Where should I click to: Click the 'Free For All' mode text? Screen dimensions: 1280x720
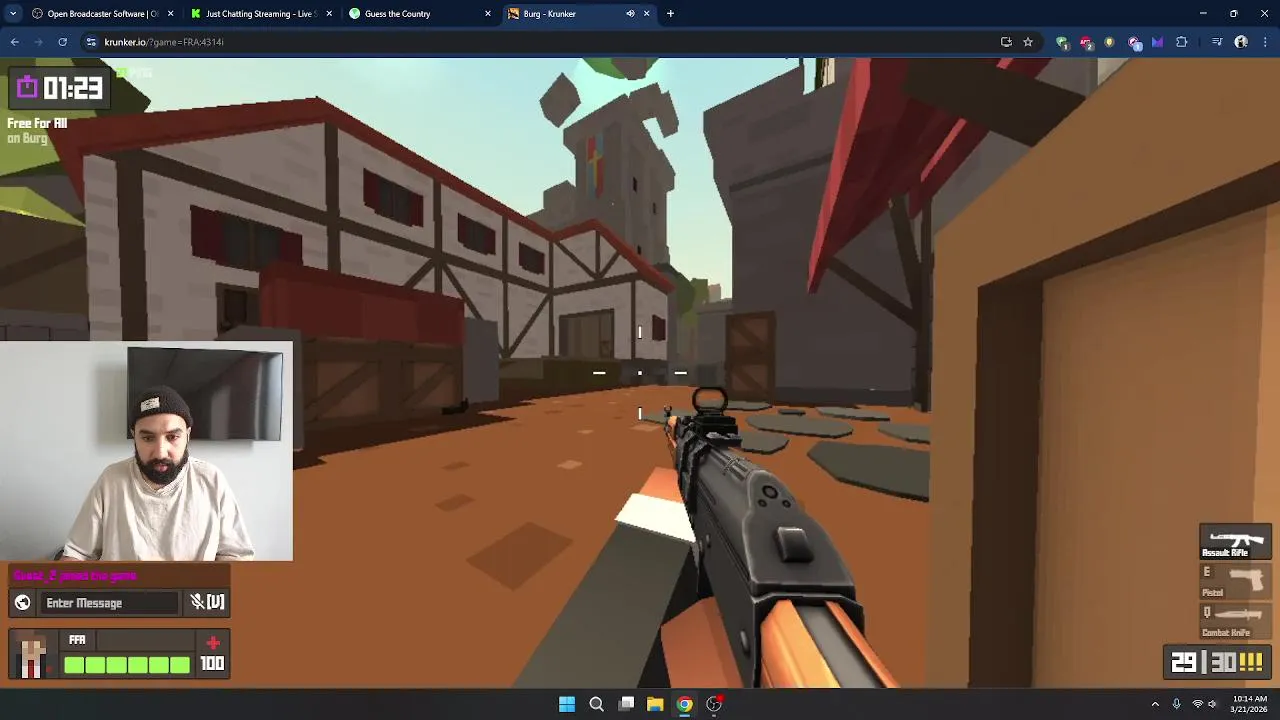coord(37,123)
